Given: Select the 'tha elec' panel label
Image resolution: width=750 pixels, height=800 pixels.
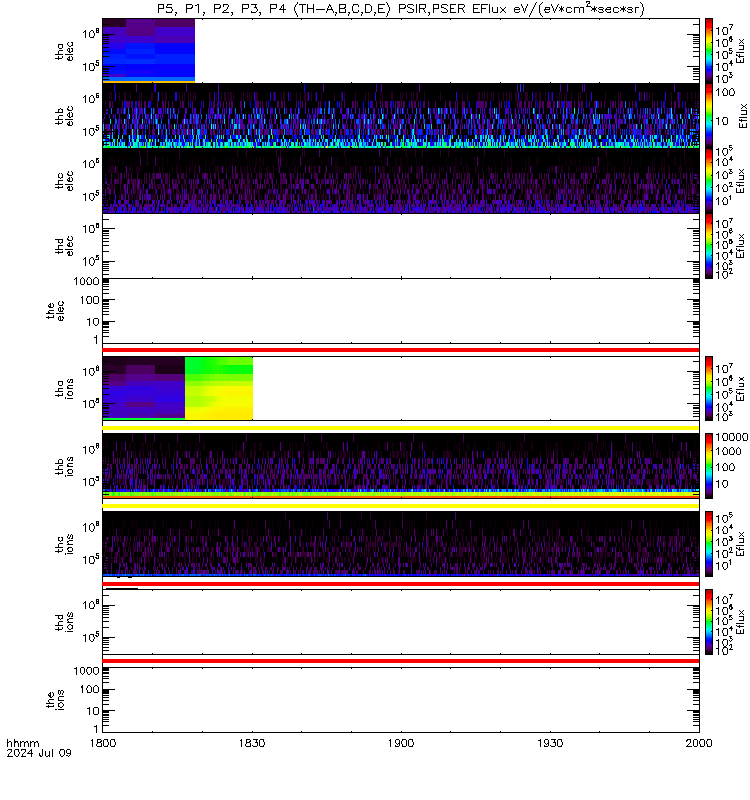Looking at the screenshot, I should coord(64,51).
